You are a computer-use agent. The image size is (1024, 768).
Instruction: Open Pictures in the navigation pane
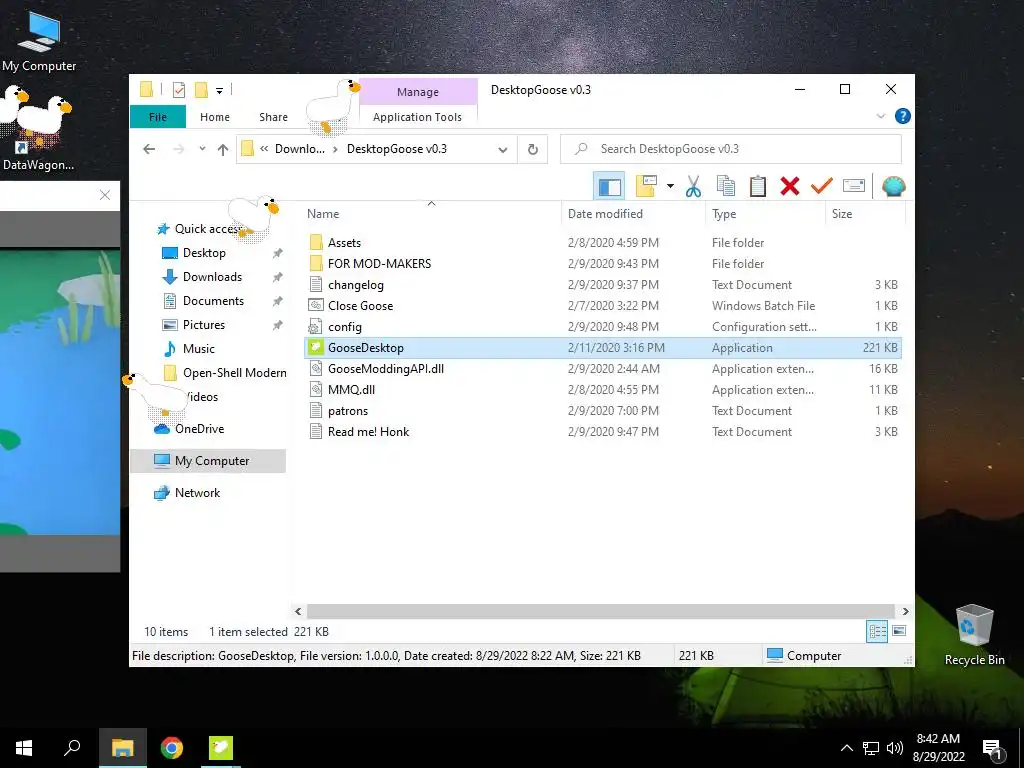coord(203,325)
